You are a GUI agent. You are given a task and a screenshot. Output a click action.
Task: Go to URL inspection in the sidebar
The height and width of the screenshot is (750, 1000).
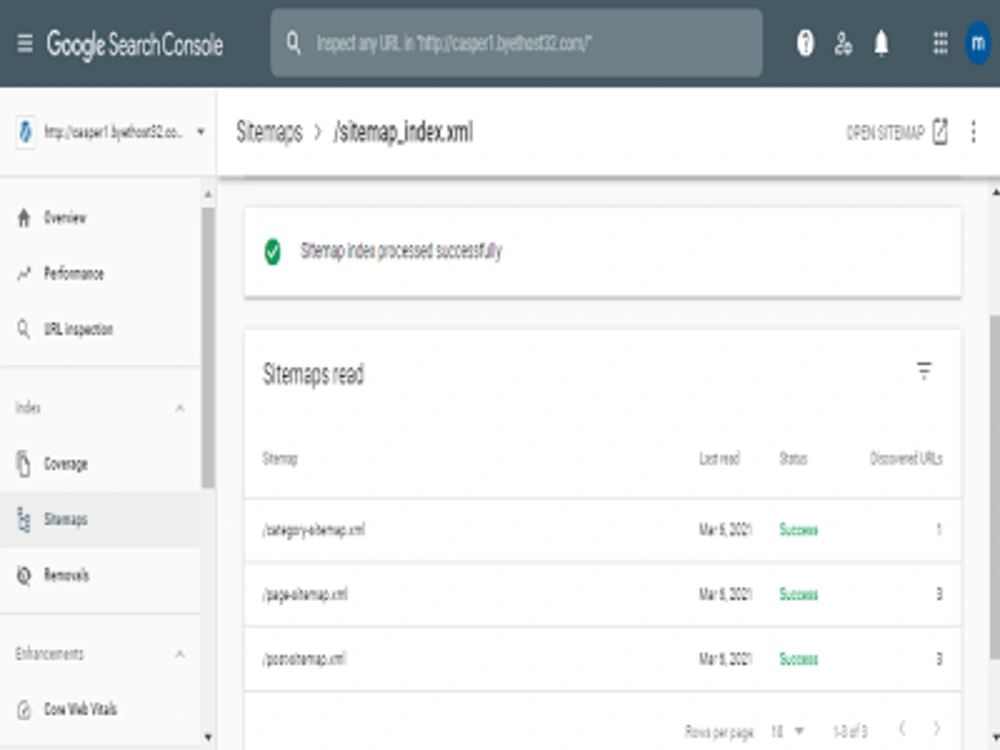pos(78,329)
